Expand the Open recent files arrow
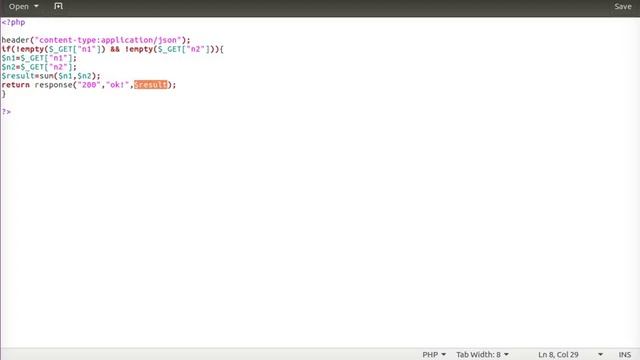The image size is (640, 360). (36, 7)
